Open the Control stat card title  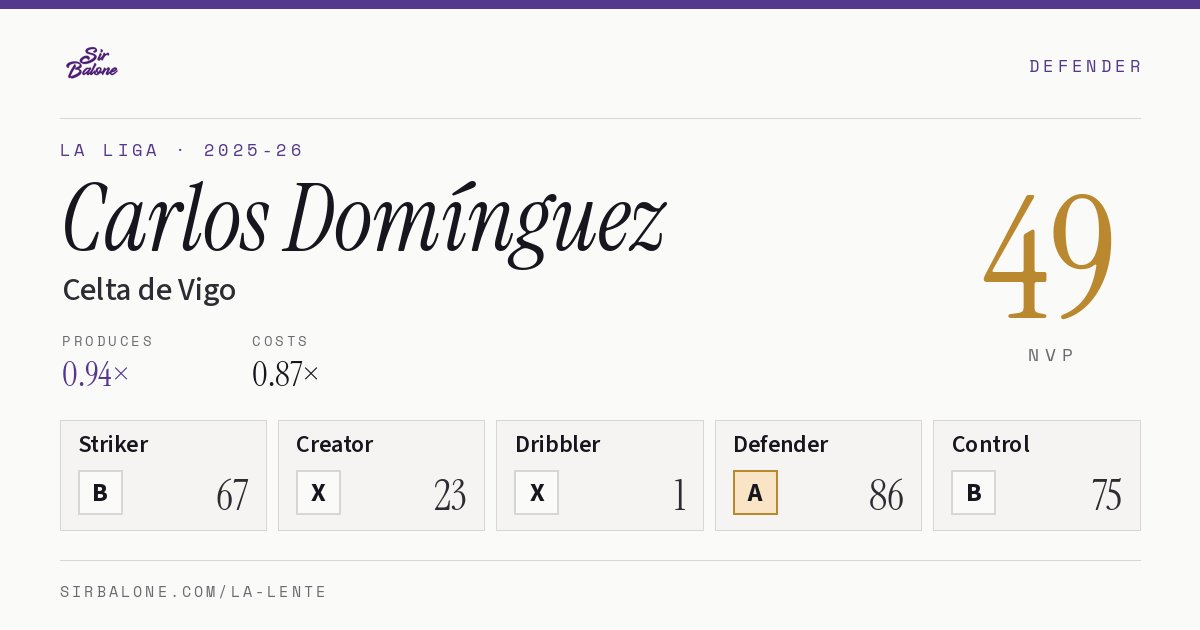click(990, 444)
